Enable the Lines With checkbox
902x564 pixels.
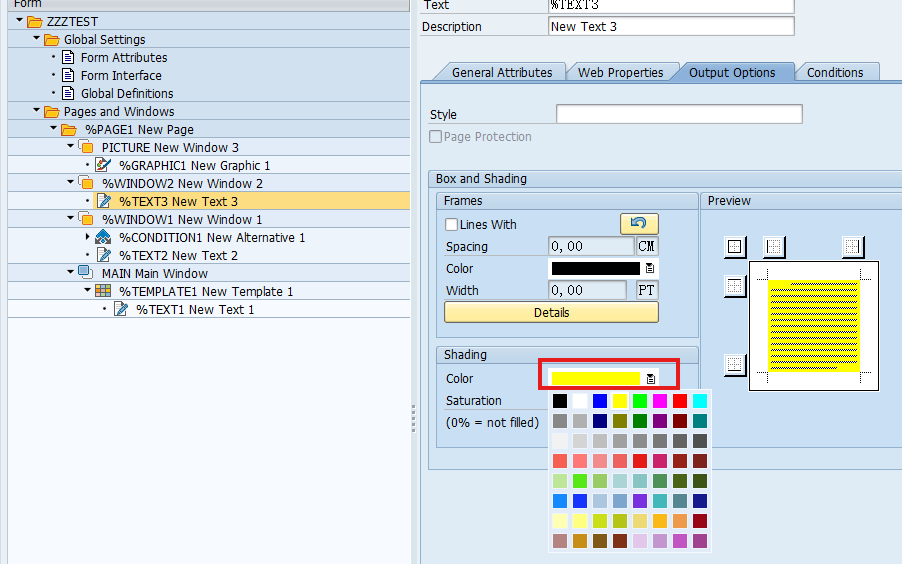[x=452, y=224]
